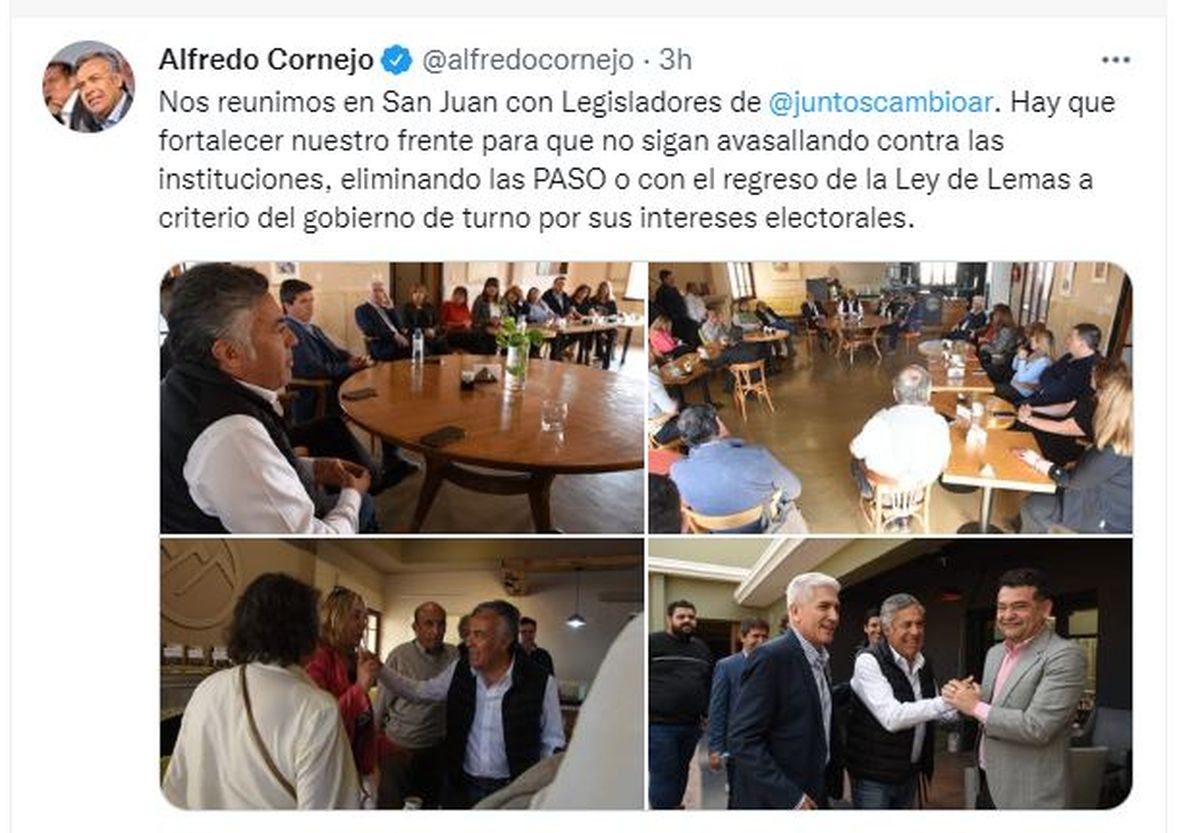Open the @juntoscambioar mention link

pyautogui.click(x=881, y=102)
